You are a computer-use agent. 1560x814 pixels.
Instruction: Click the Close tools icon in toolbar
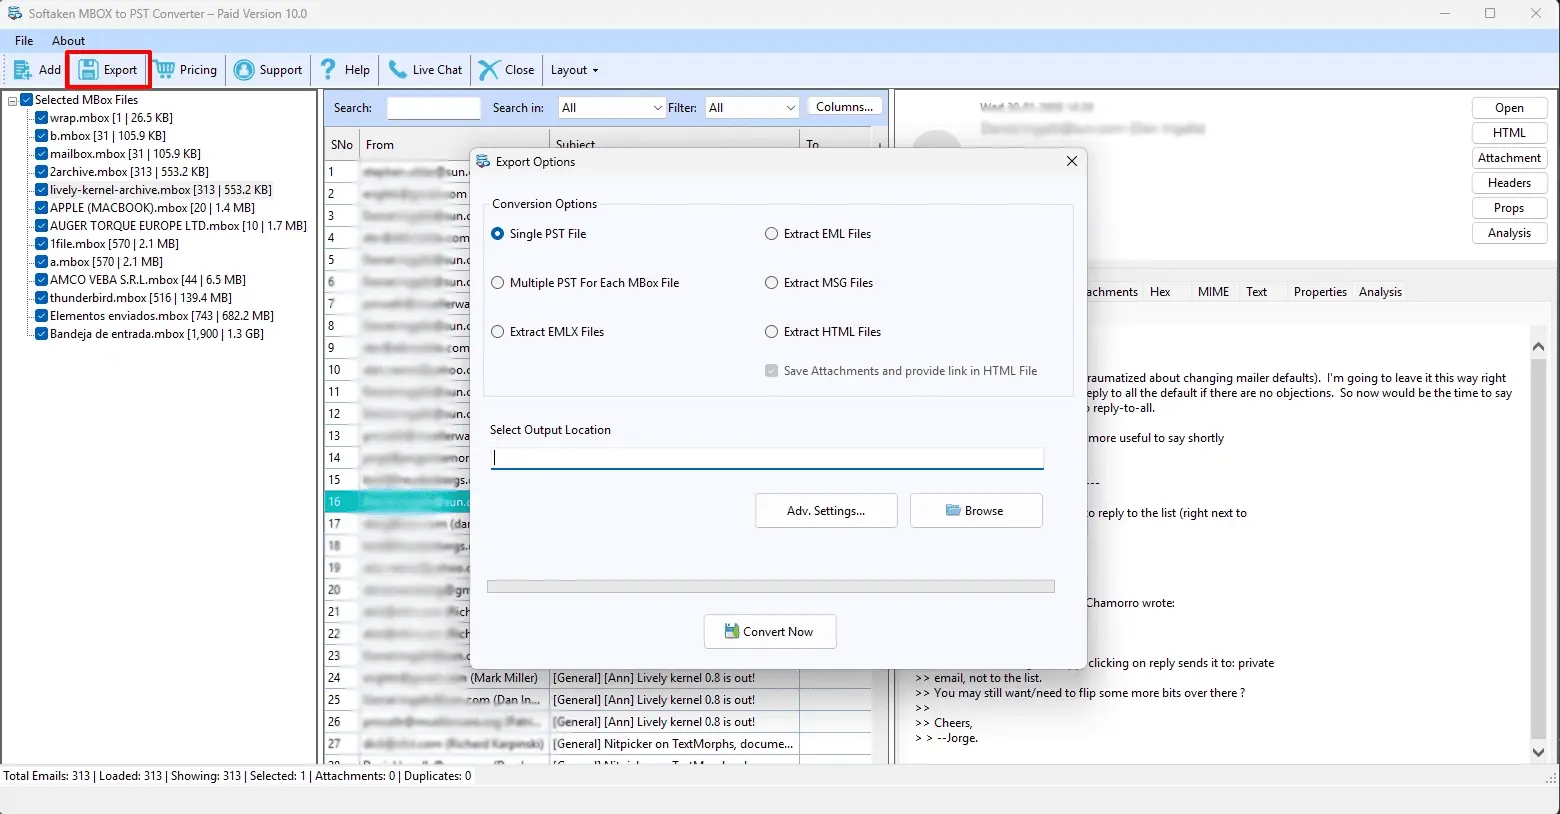[489, 70]
